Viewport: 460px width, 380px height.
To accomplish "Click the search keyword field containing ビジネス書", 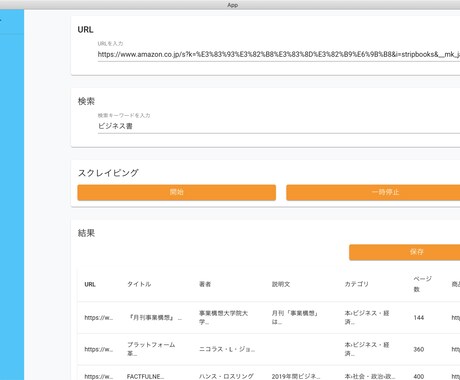I will [x=279, y=126].
